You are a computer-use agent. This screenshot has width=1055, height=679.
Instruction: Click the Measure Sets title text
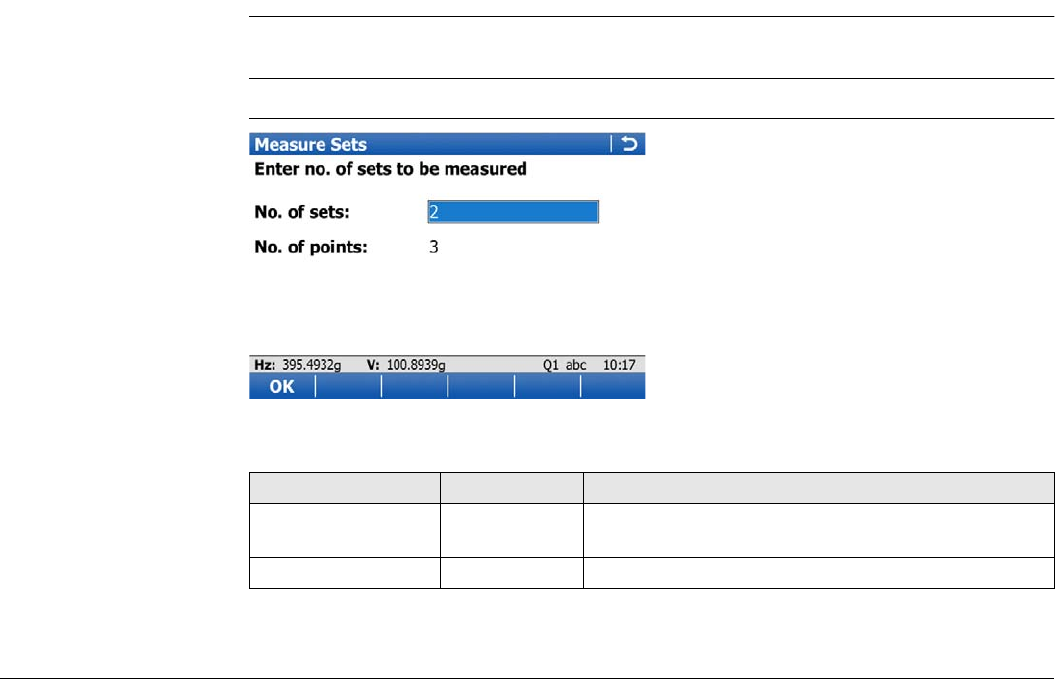(x=310, y=144)
